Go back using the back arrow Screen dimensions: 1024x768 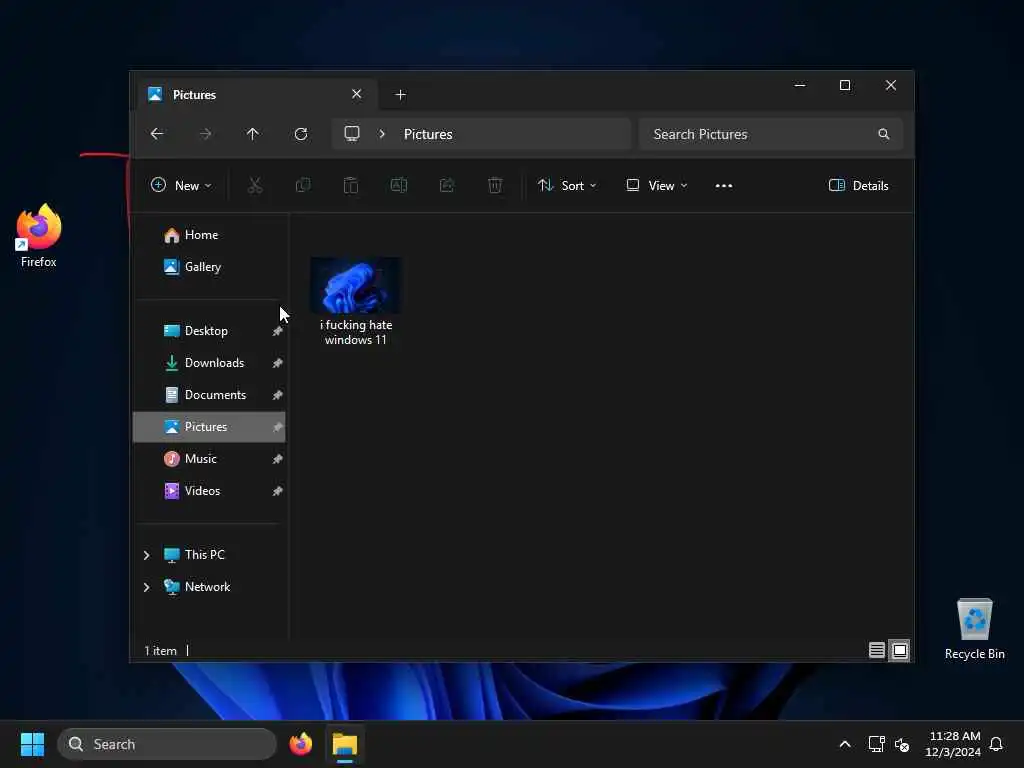(x=157, y=134)
